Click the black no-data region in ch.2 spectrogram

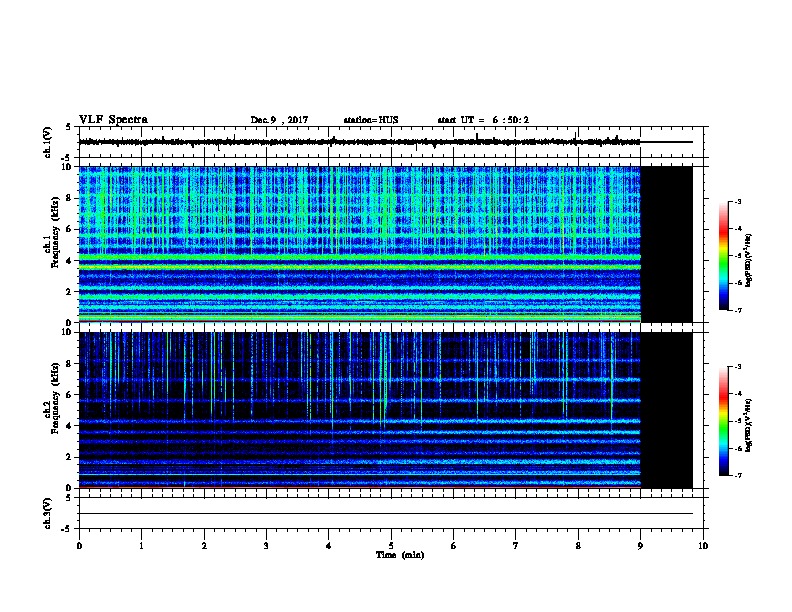(x=667, y=410)
